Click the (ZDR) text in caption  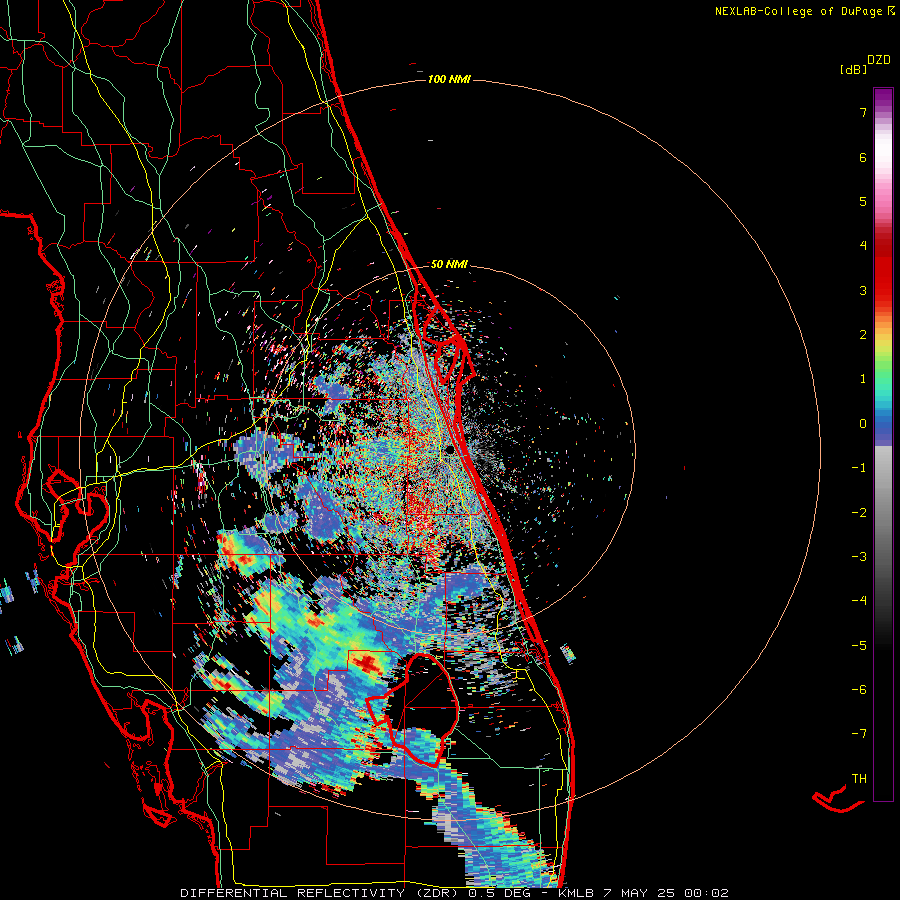[x=435, y=893]
